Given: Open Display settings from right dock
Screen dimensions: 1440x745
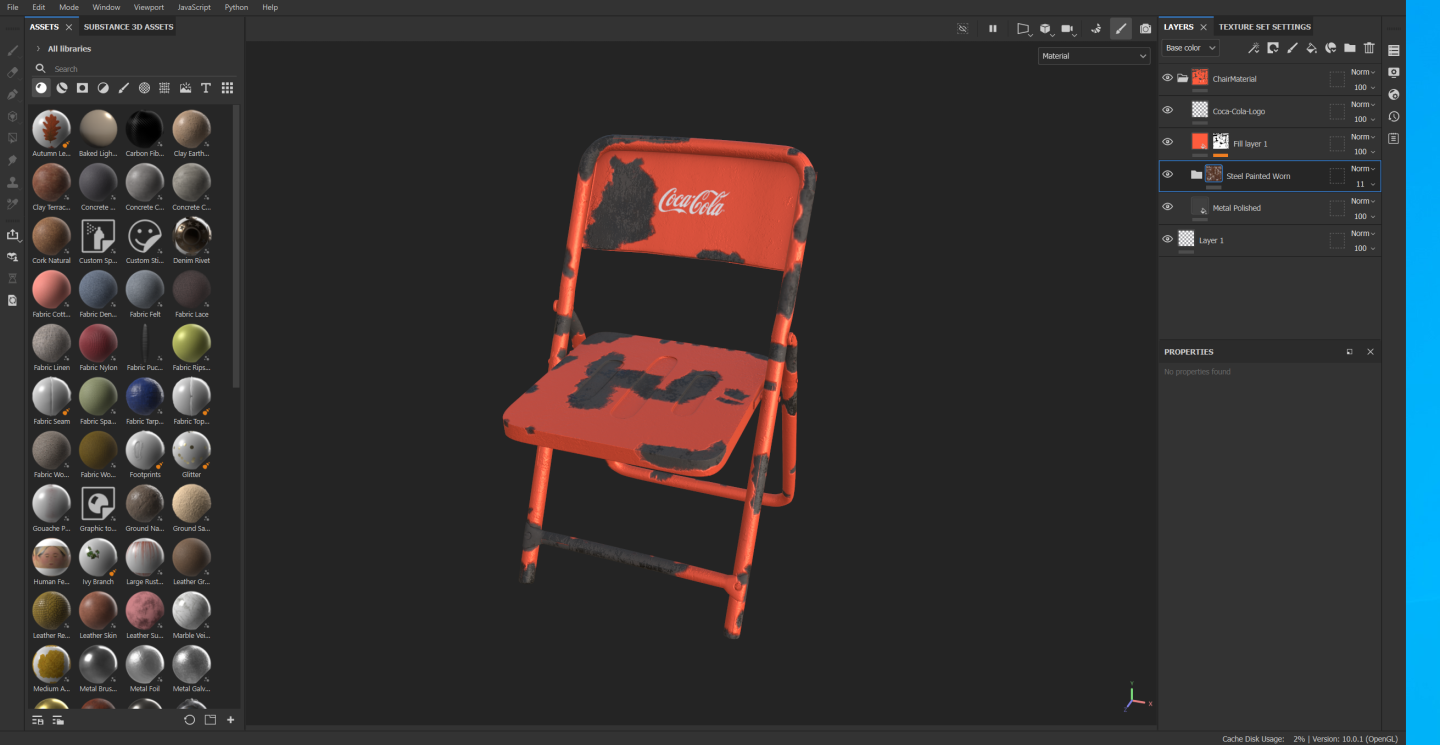Looking at the screenshot, I should pos(1394,72).
